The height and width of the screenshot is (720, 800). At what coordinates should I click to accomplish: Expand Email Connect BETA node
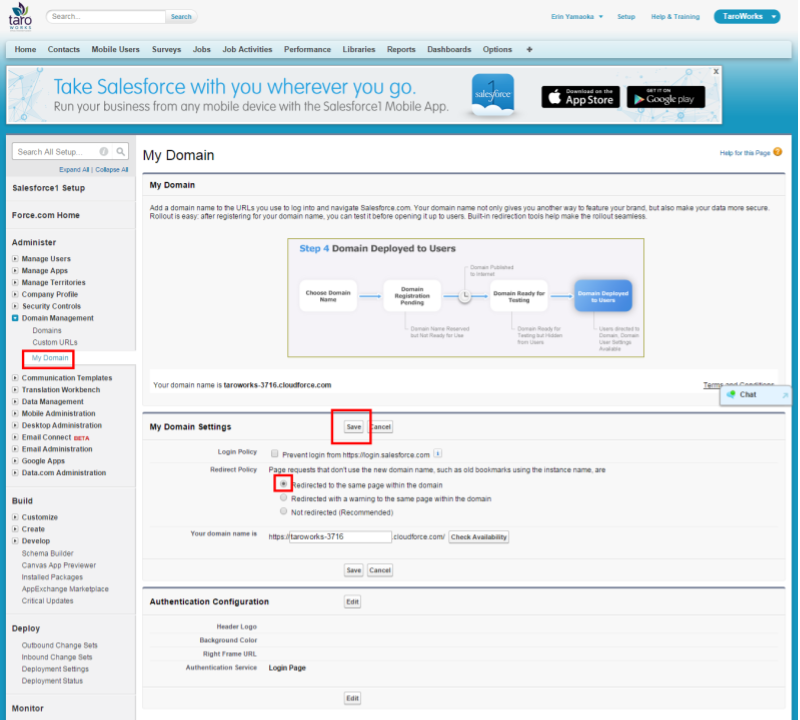(x=15, y=437)
